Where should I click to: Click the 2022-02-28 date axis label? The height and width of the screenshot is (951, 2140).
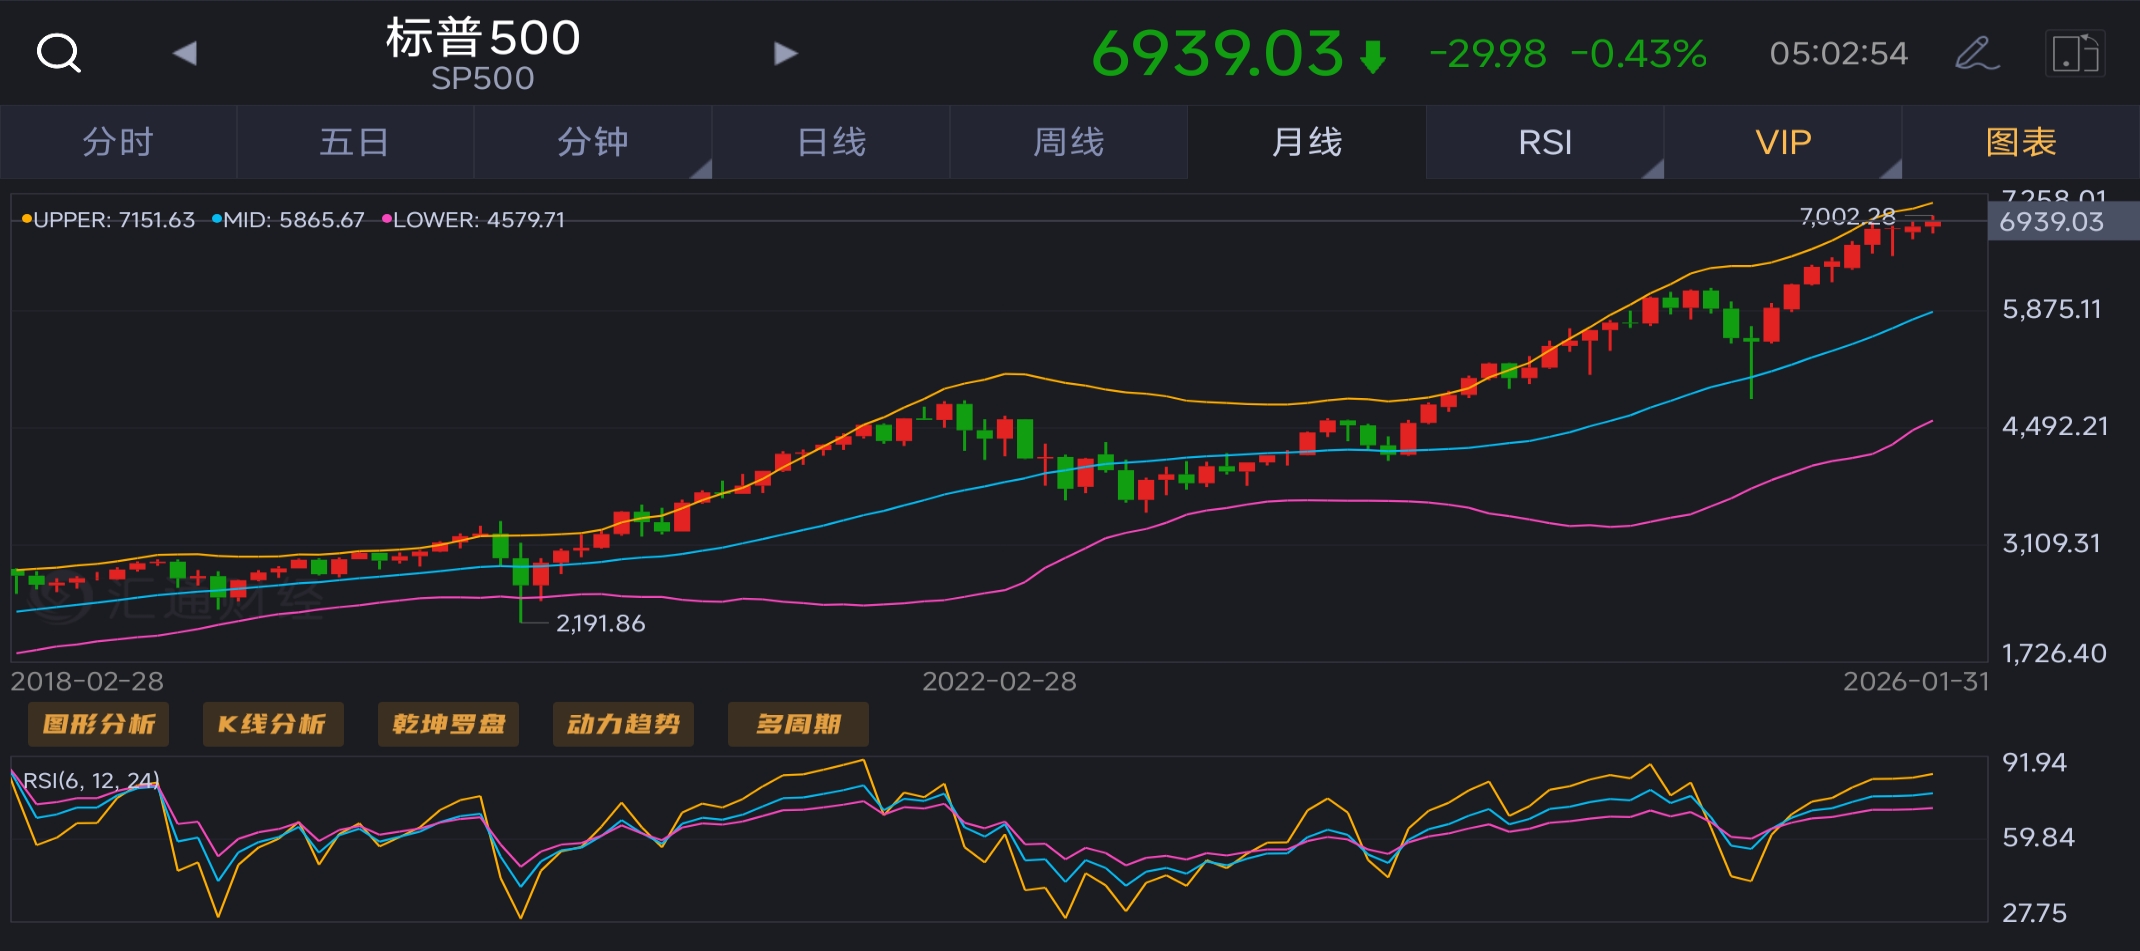tap(999, 682)
